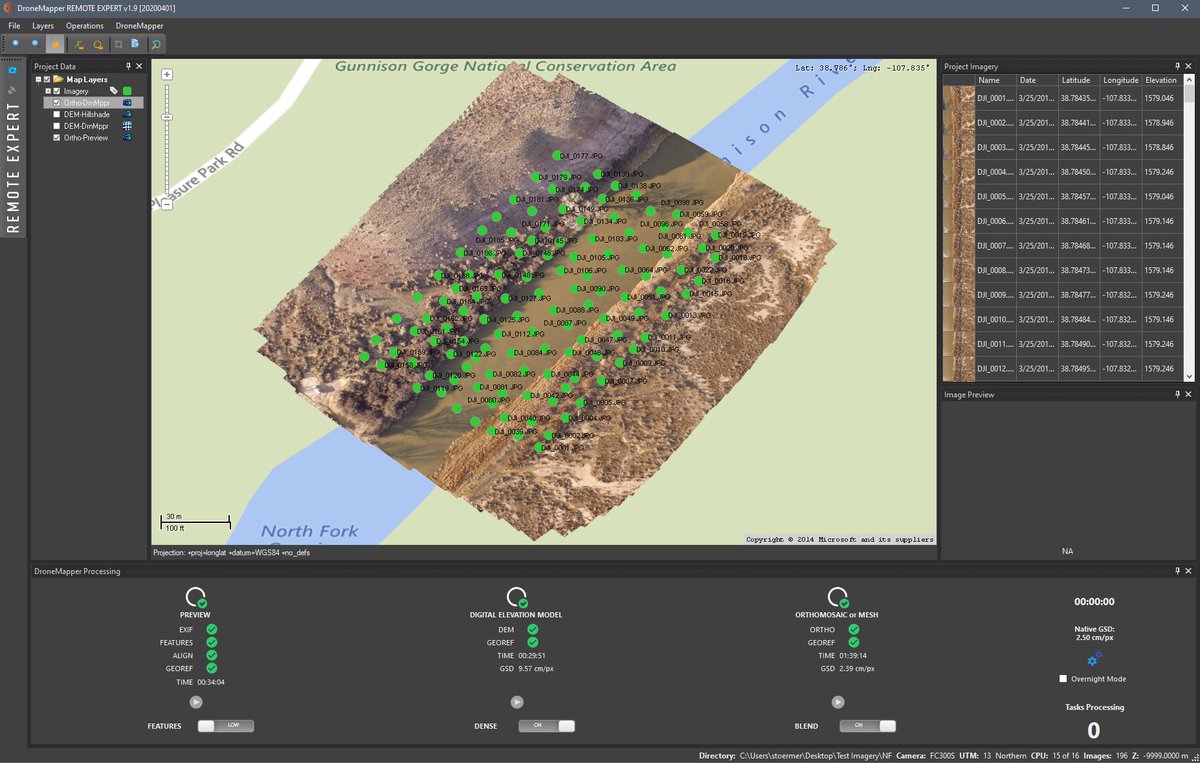Collapse the Map Layers tree node
This screenshot has height=763, width=1200.
[x=38, y=79]
